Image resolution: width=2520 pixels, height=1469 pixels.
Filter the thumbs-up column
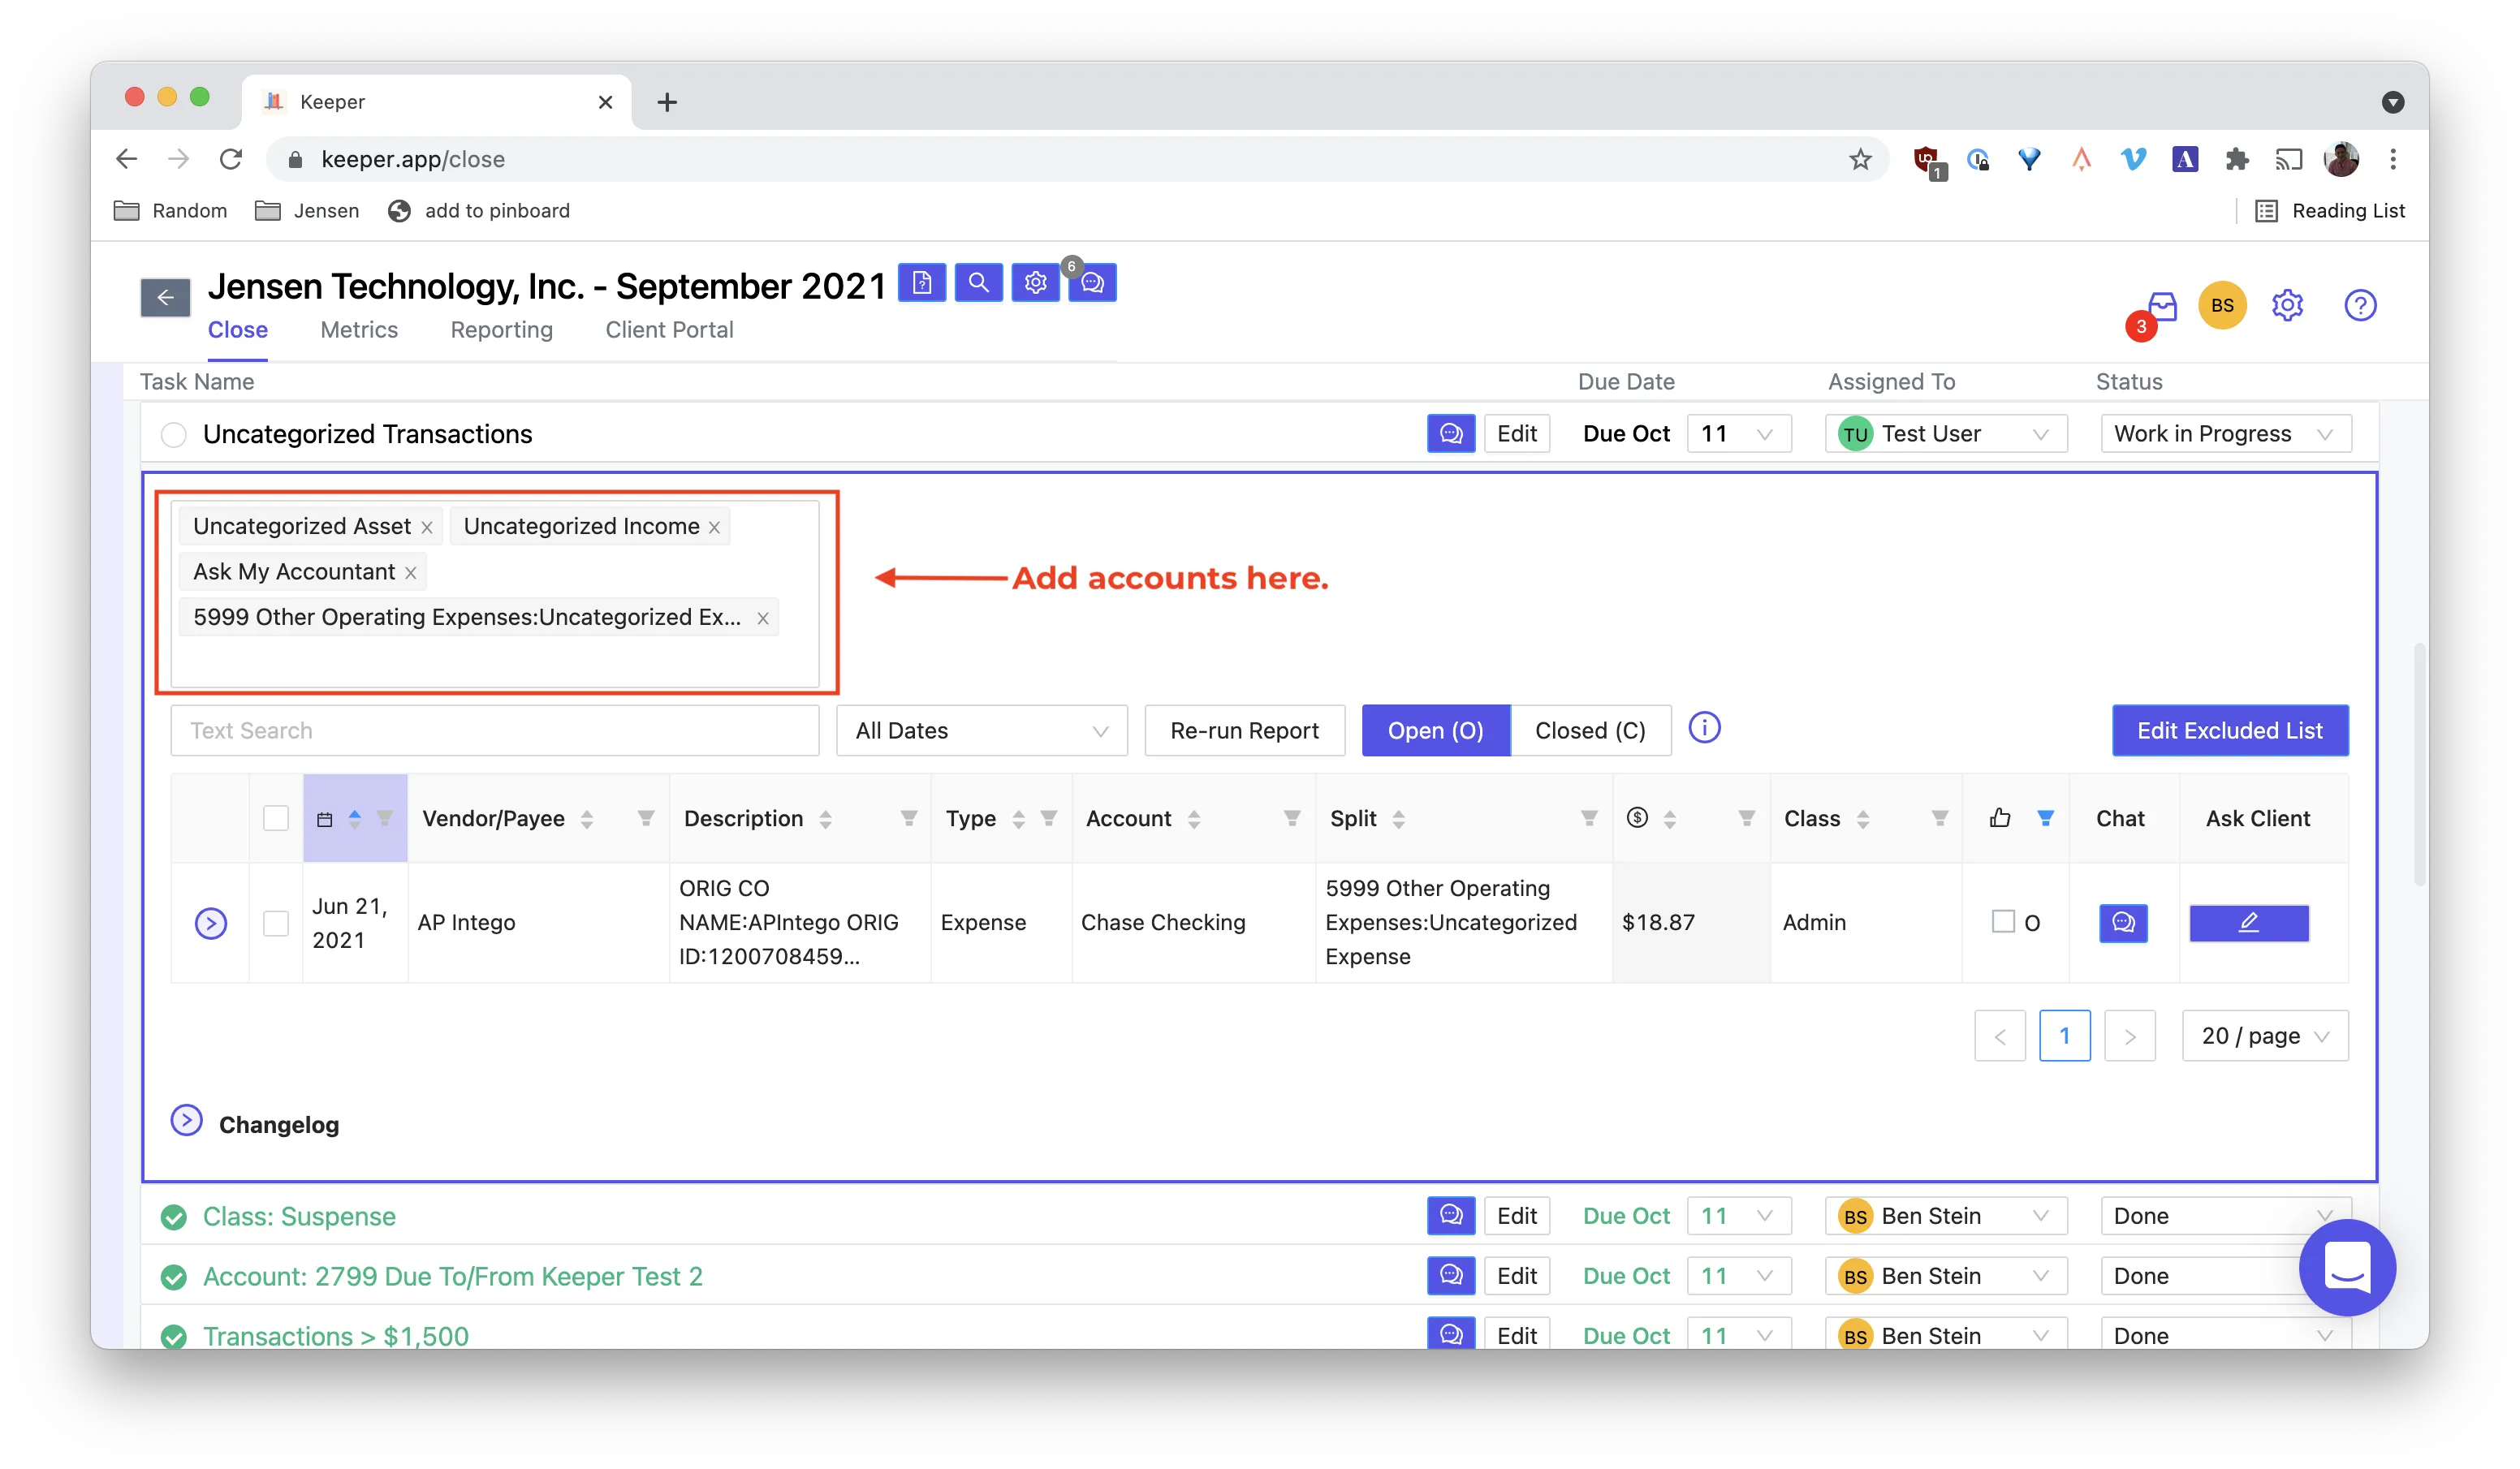[x=2045, y=818]
